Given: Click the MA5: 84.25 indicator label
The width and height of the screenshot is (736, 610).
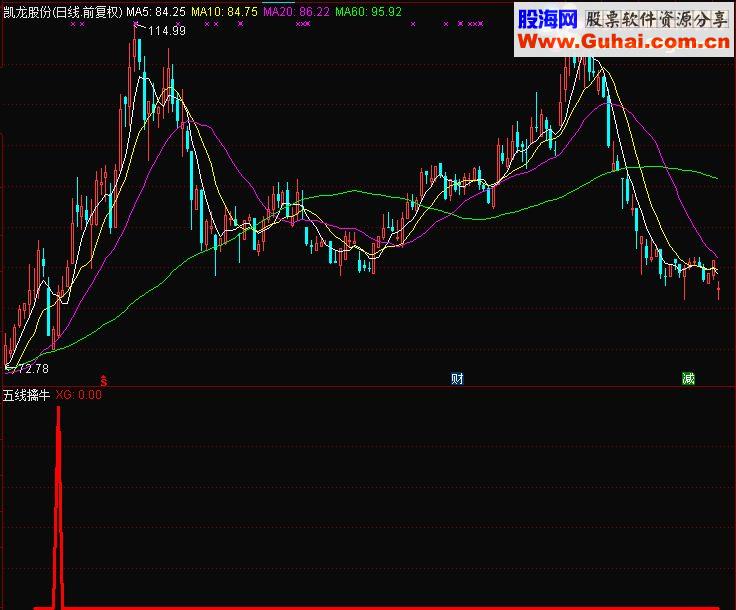Looking at the screenshot, I should 156,12.
